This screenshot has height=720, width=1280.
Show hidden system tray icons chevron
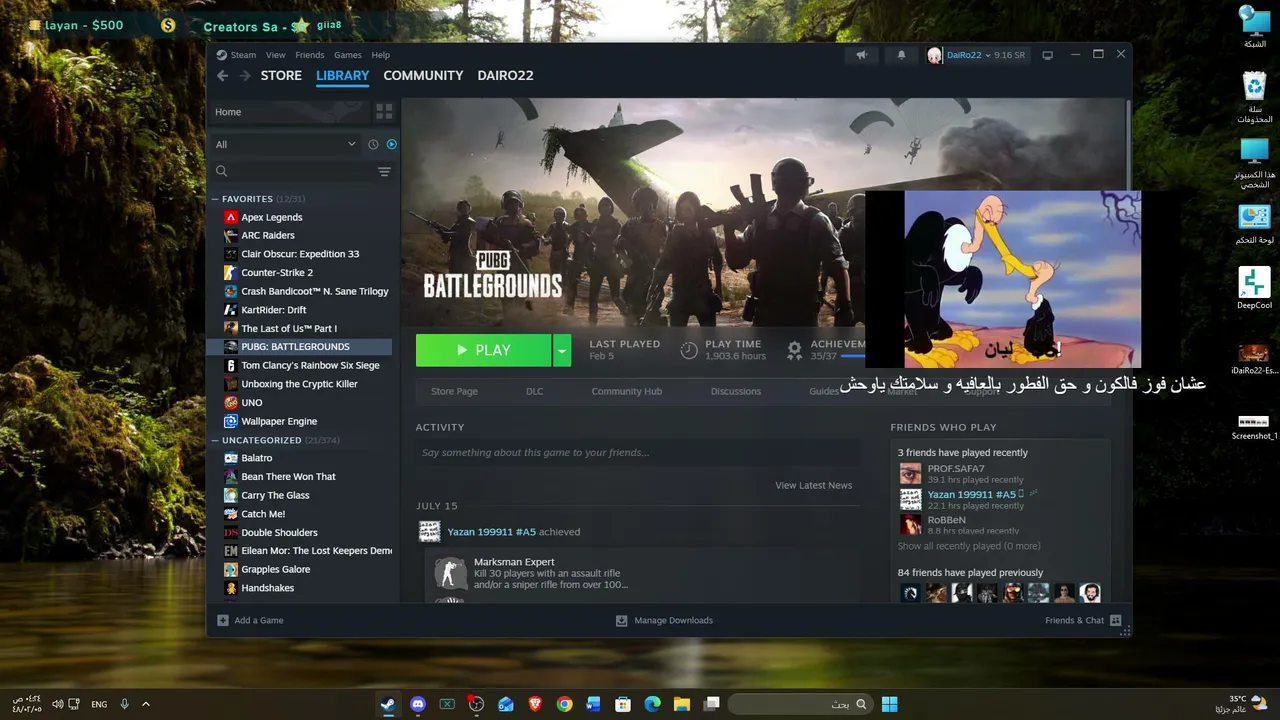click(x=146, y=704)
